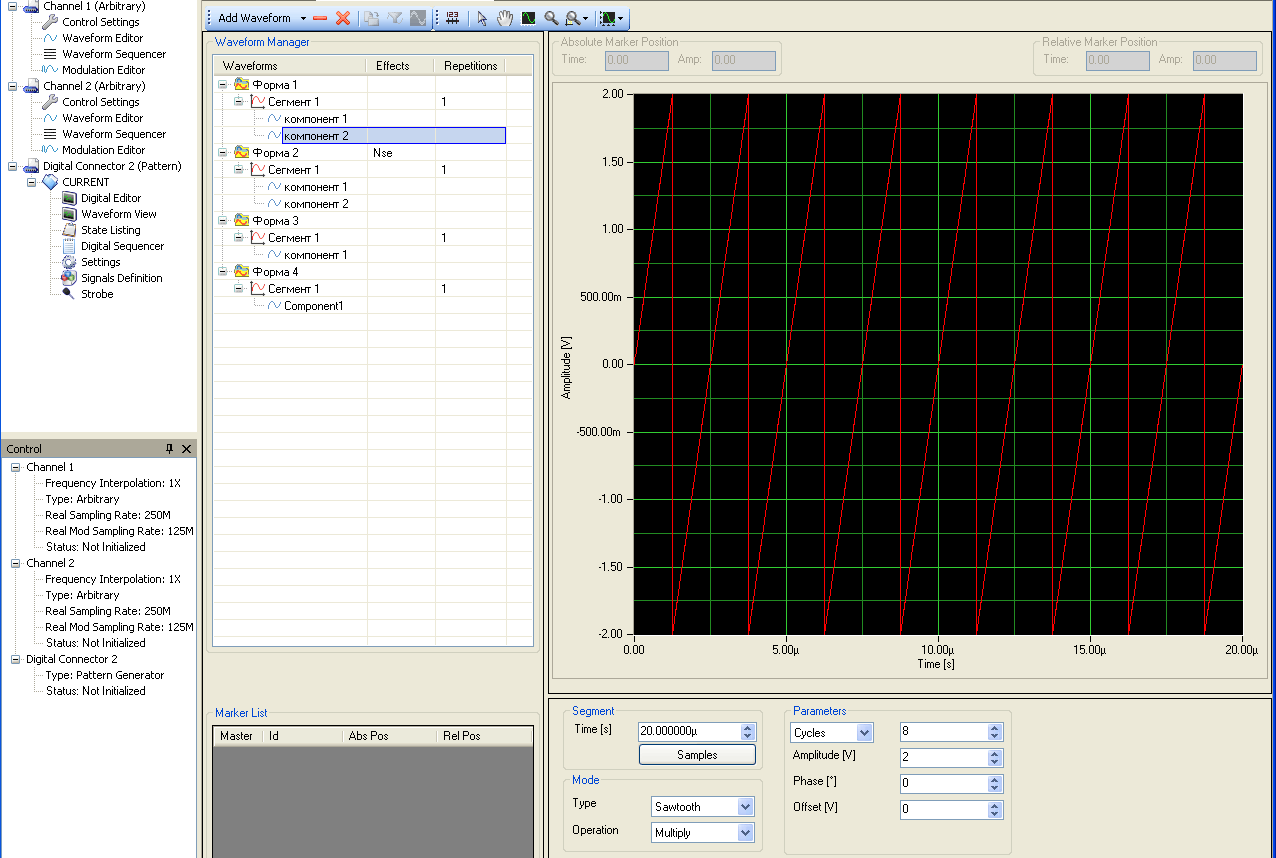1276x858 pixels.
Task: Open Channel 1 Modulation Editor
Action: point(103,70)
